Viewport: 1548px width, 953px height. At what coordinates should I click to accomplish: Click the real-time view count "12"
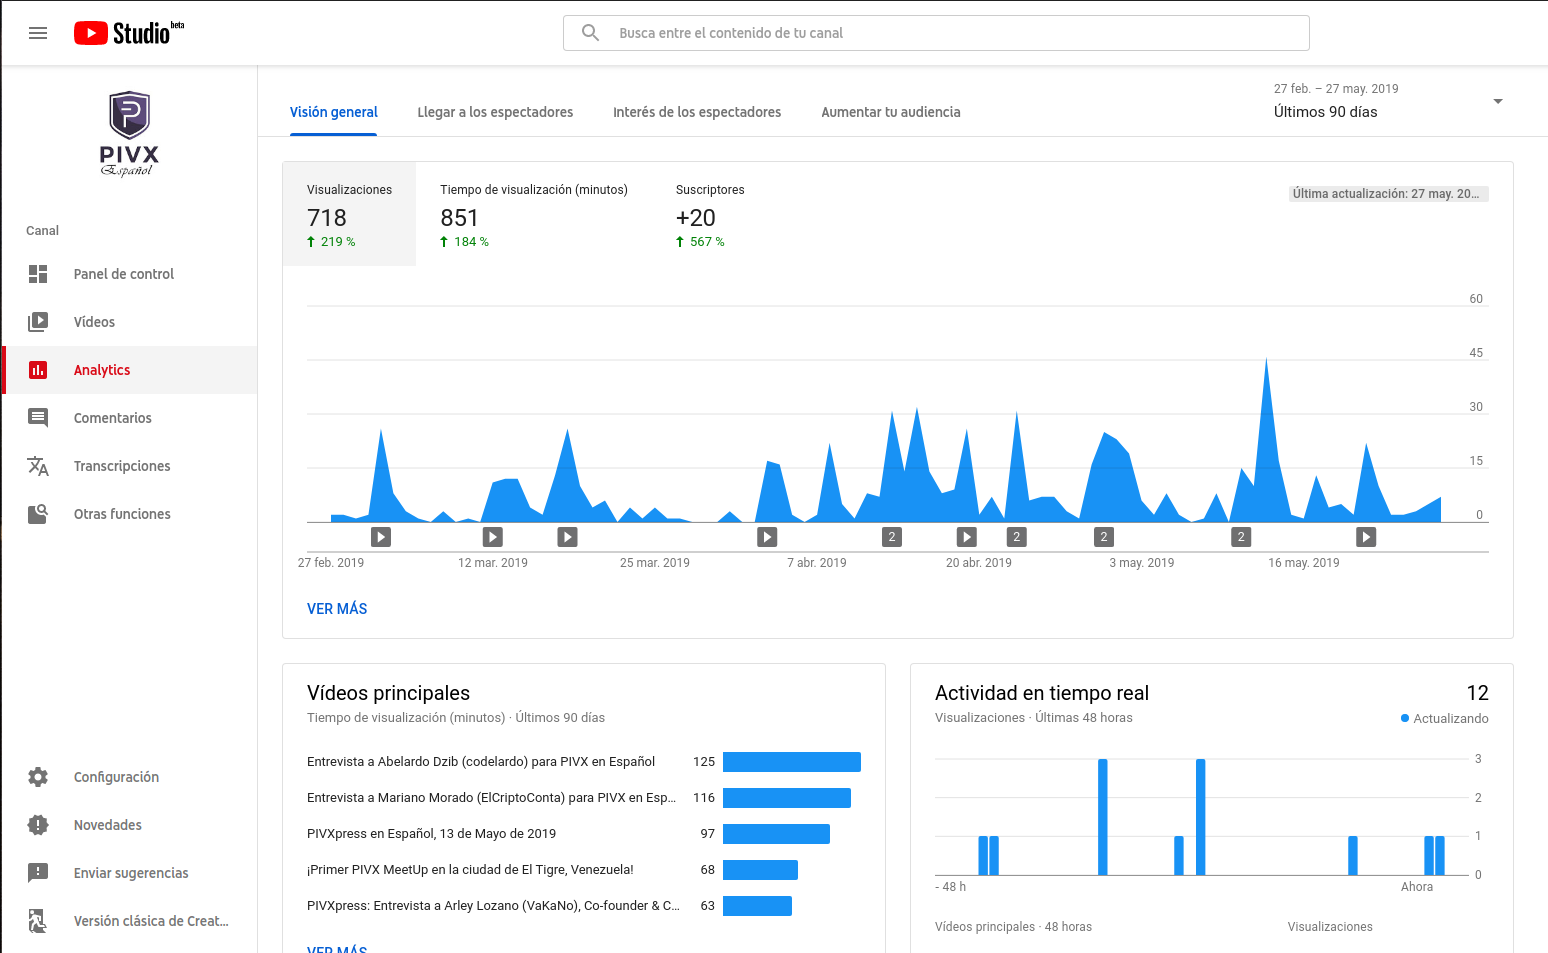pyautogui.click(x=1477, y=693)
